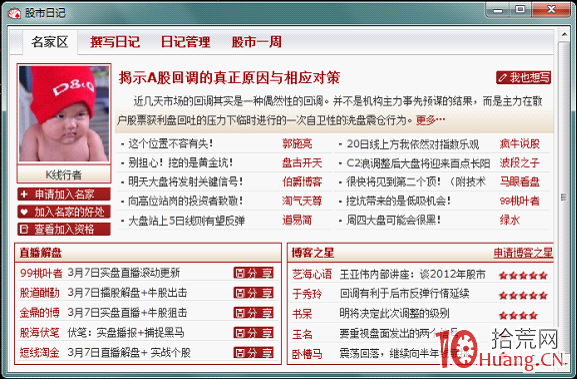
Task: Open the 日记管理 tab
Action: [186, 42]
